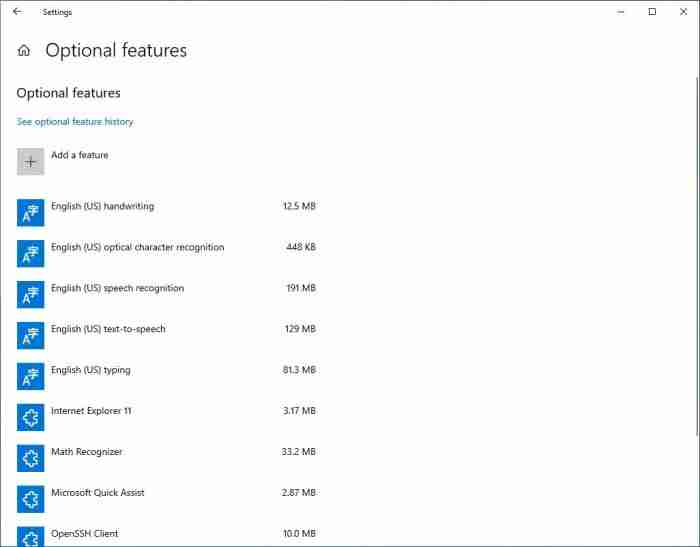The width and height of the screenshot is (700, 547).
Task: Click the English (US) handwriting language icon
Action: (x=31, y=213)
